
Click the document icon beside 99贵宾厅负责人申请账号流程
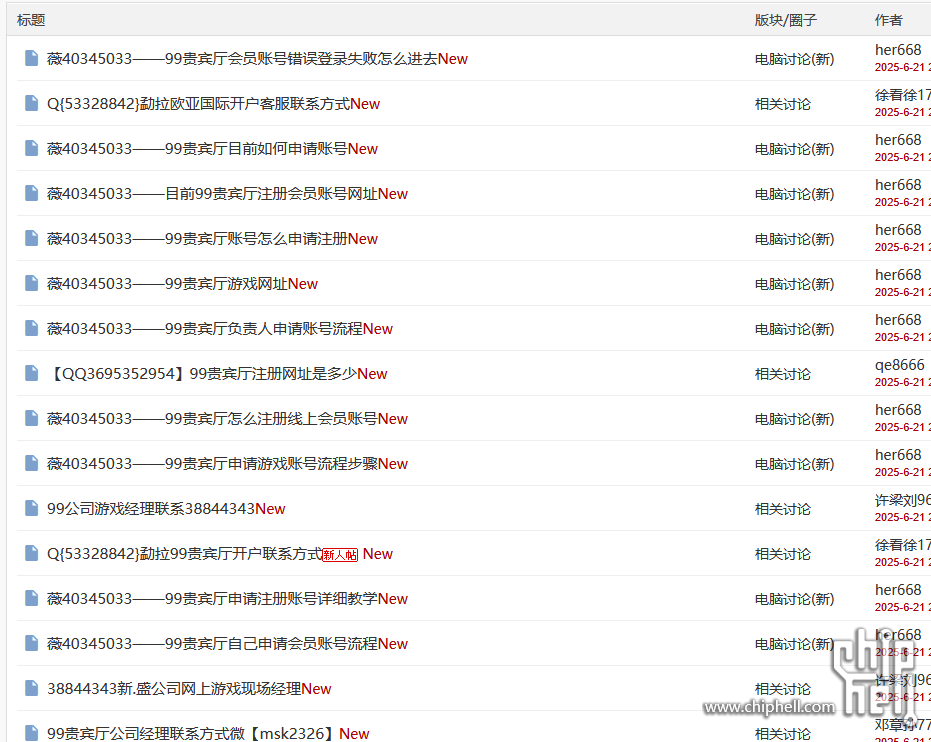click(x=31, y=328)
